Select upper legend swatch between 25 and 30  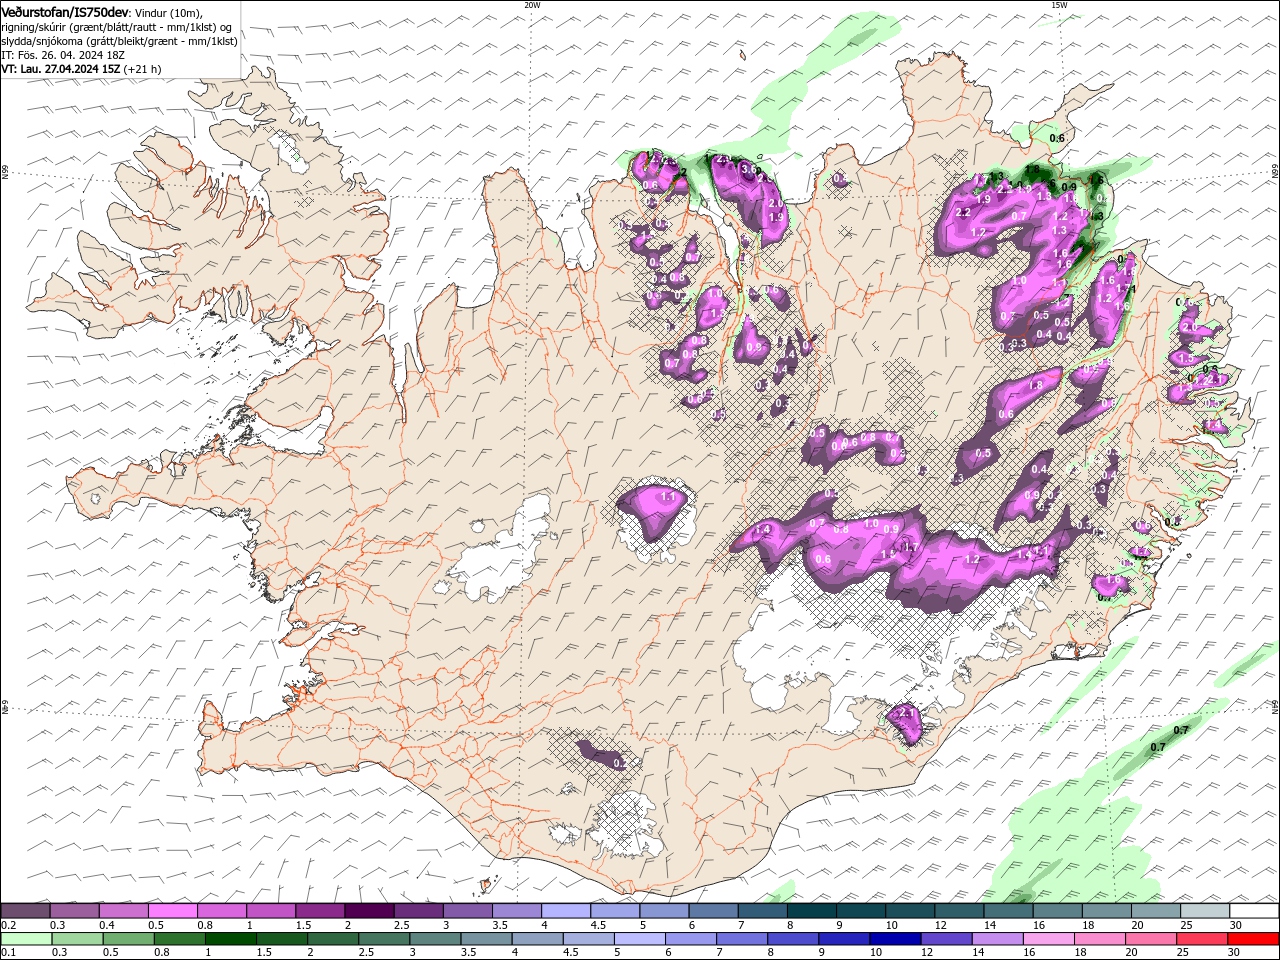pyautogui.click(x=1204, y=911)
